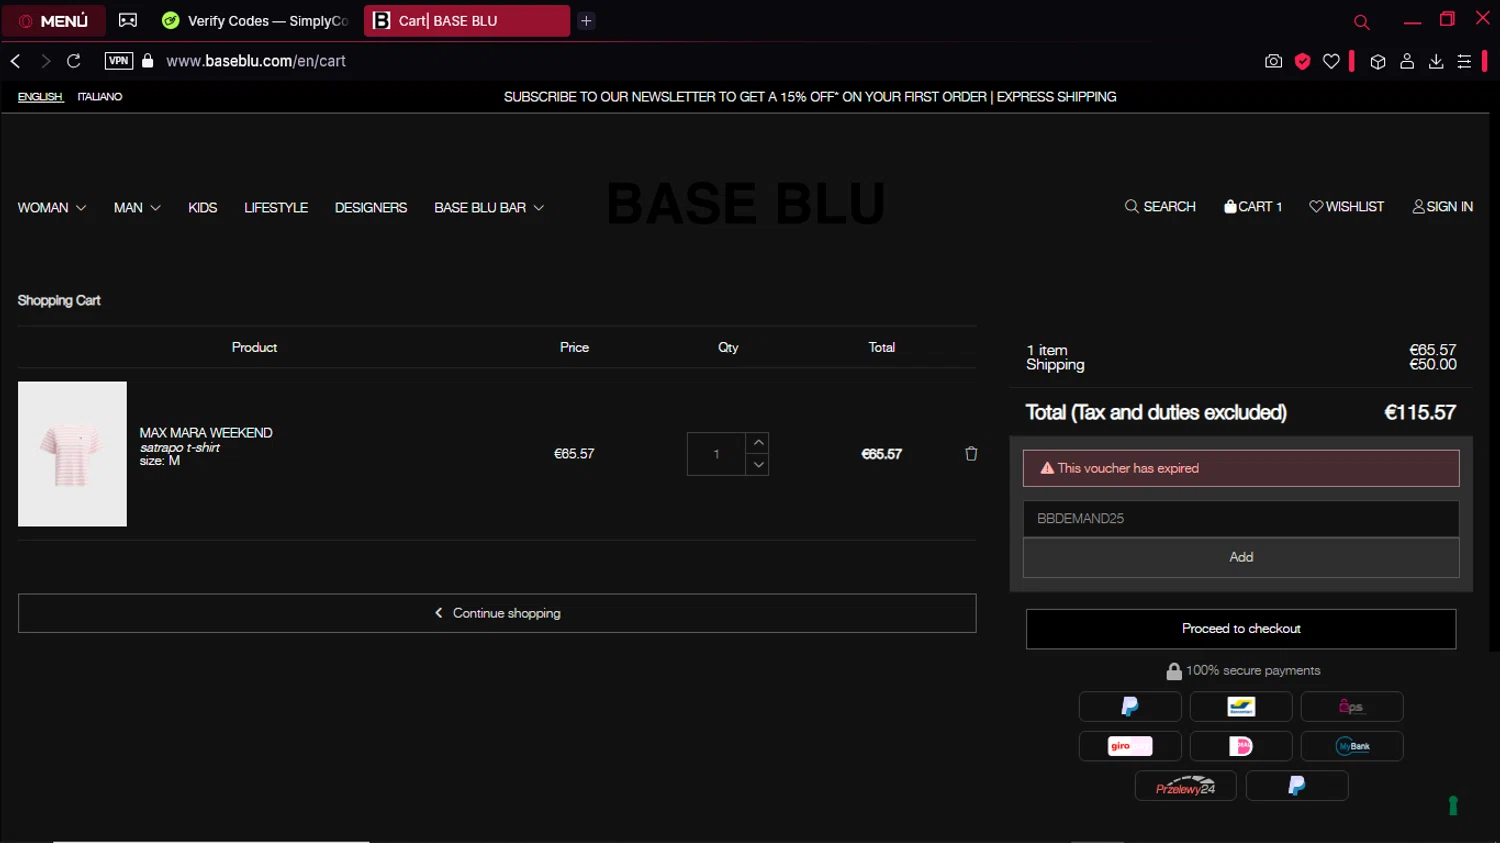1500x843 pixels.
Task: Open the browser profile account icon
Action: 1407,61
